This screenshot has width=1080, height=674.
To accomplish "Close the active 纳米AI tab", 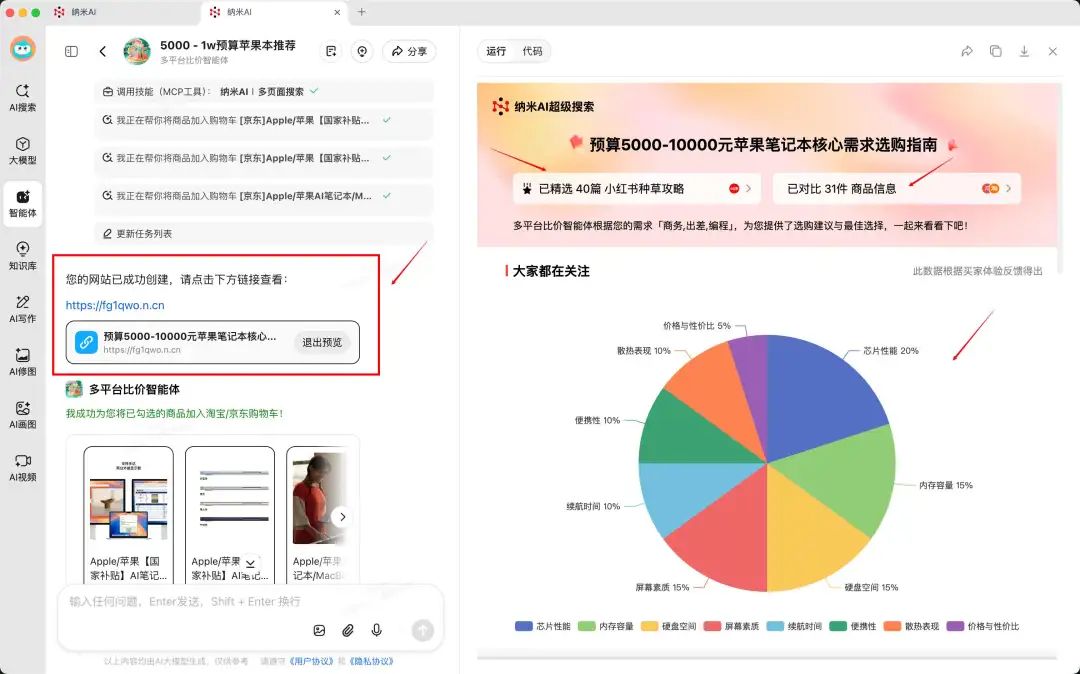I will click(x=337, y=12).
